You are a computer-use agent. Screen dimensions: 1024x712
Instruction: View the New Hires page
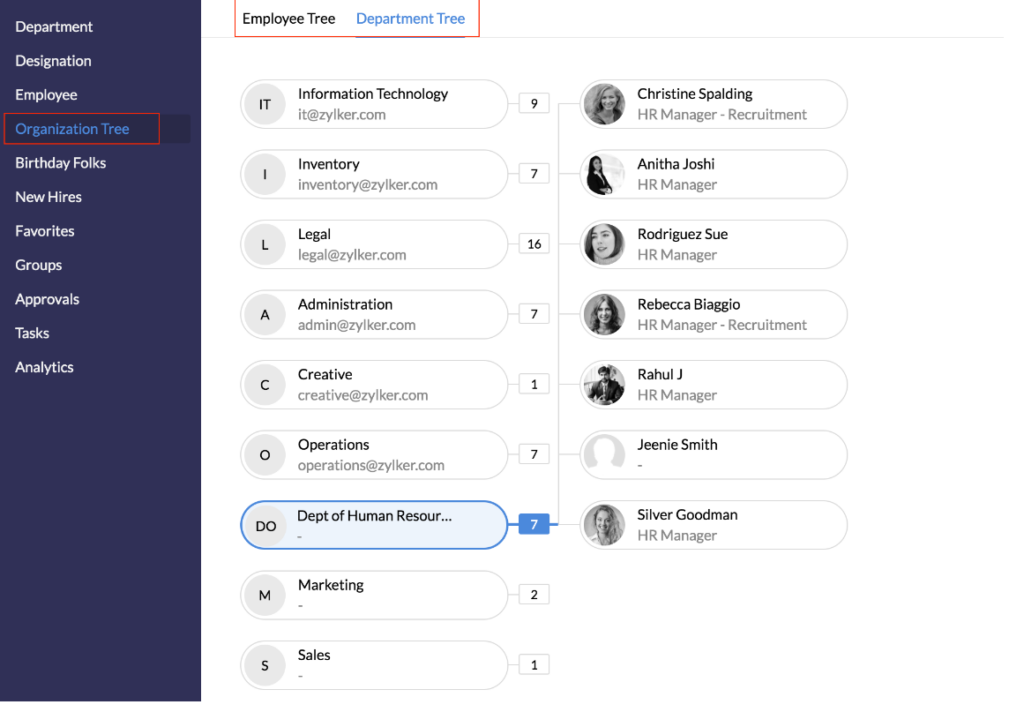click(48, 196)
